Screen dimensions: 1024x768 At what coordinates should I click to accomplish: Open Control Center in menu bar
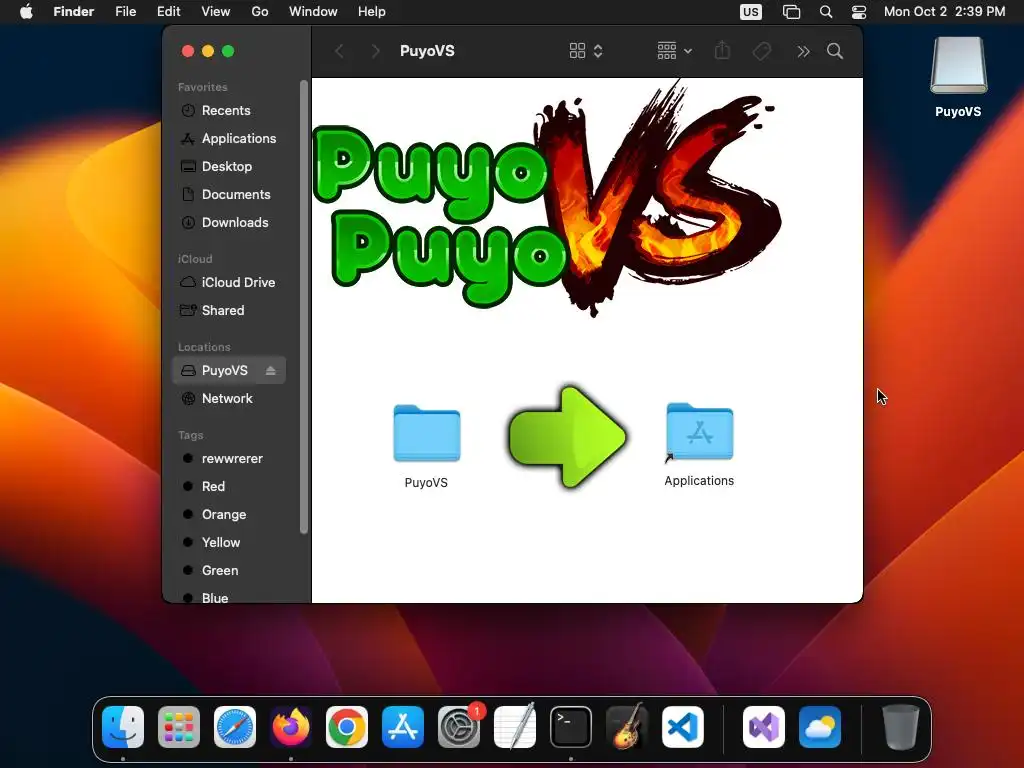tap(859, 12)
